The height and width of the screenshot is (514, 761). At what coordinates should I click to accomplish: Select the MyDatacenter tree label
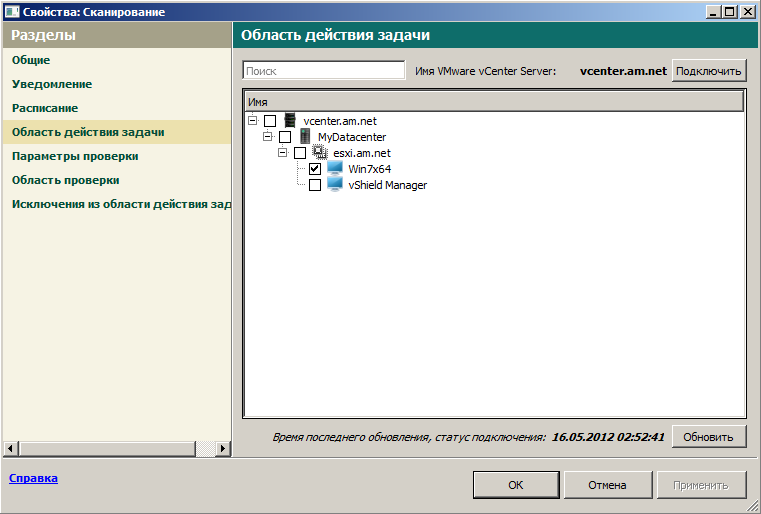(352, 137)
